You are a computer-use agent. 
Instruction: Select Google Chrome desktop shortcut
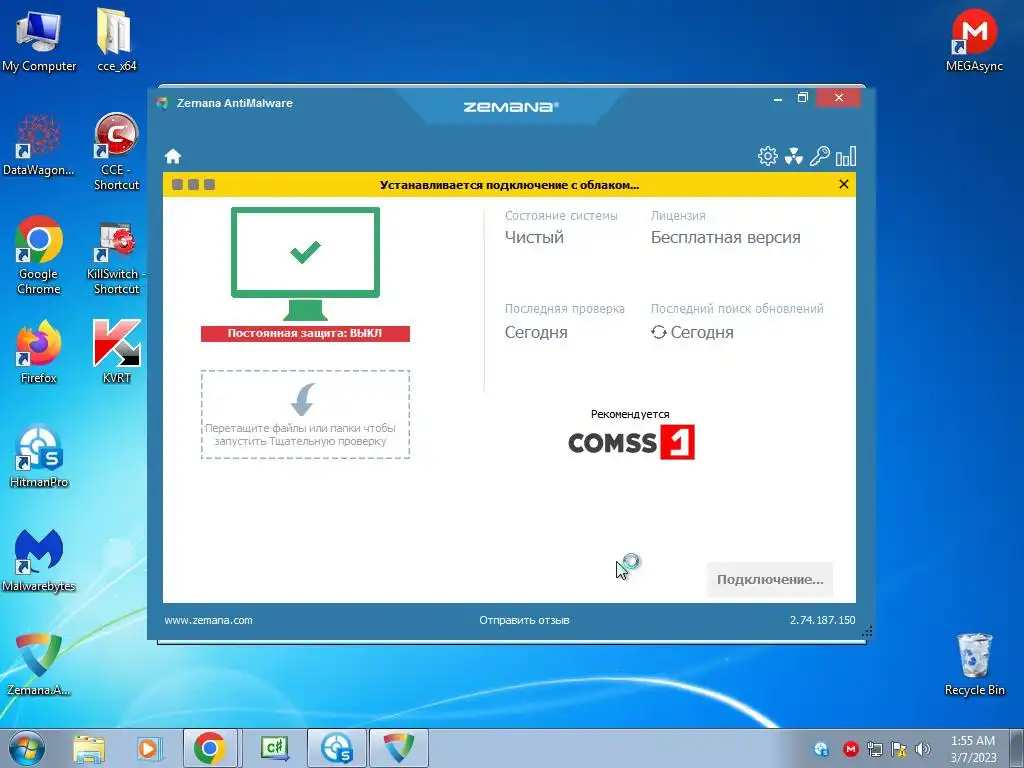tap(39, 255)
